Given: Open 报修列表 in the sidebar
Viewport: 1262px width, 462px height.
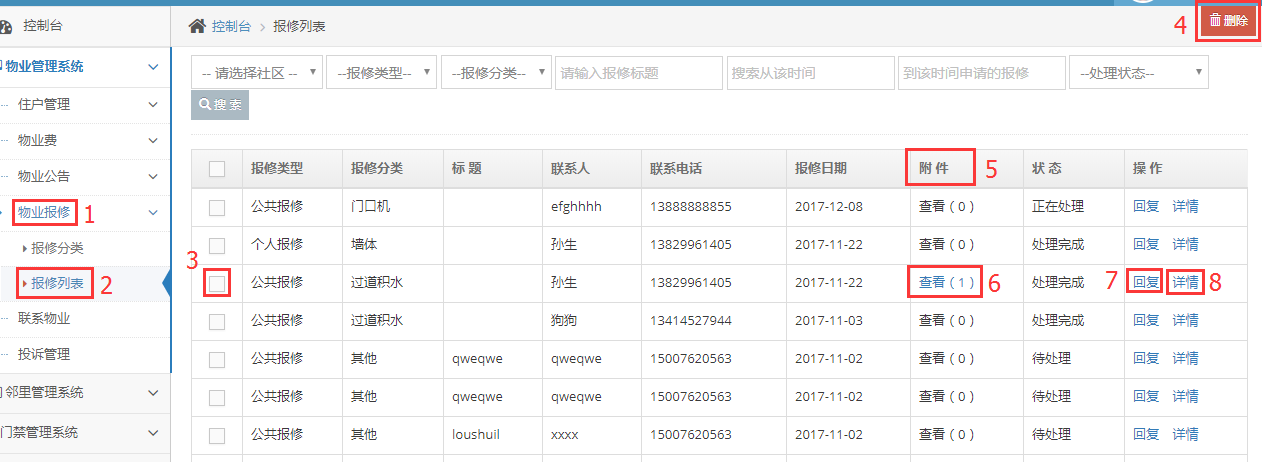Looking at the screenshot, I should coord(57,284).
